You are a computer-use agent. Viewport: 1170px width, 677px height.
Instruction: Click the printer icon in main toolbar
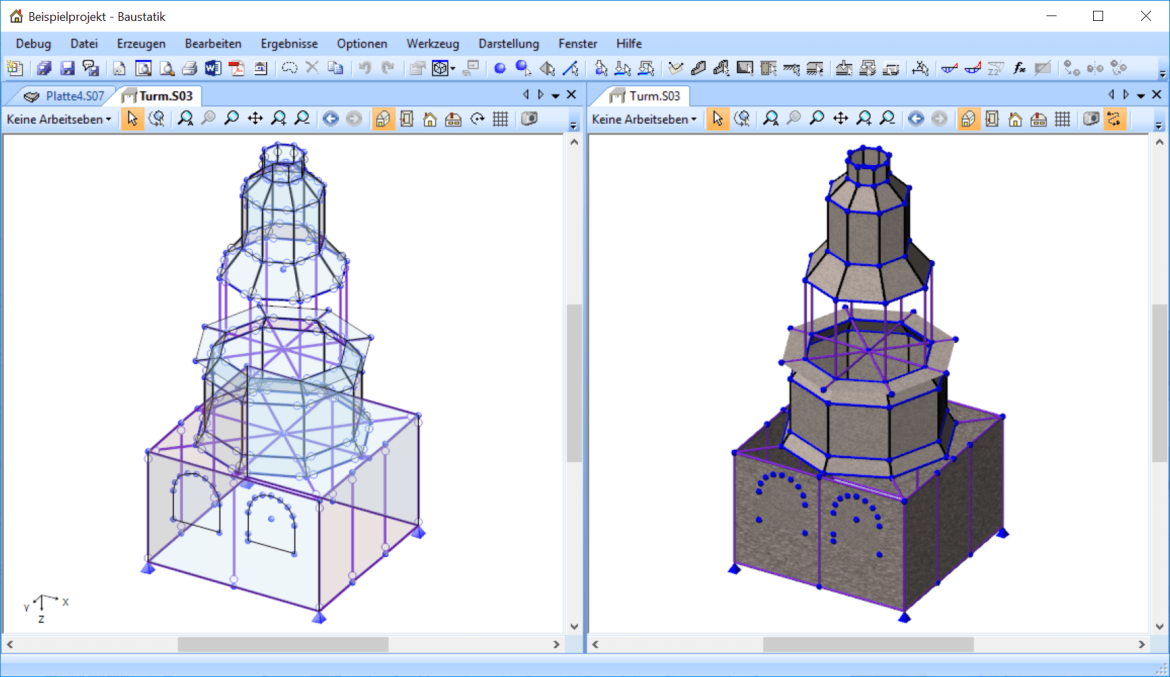click(189, 68)
